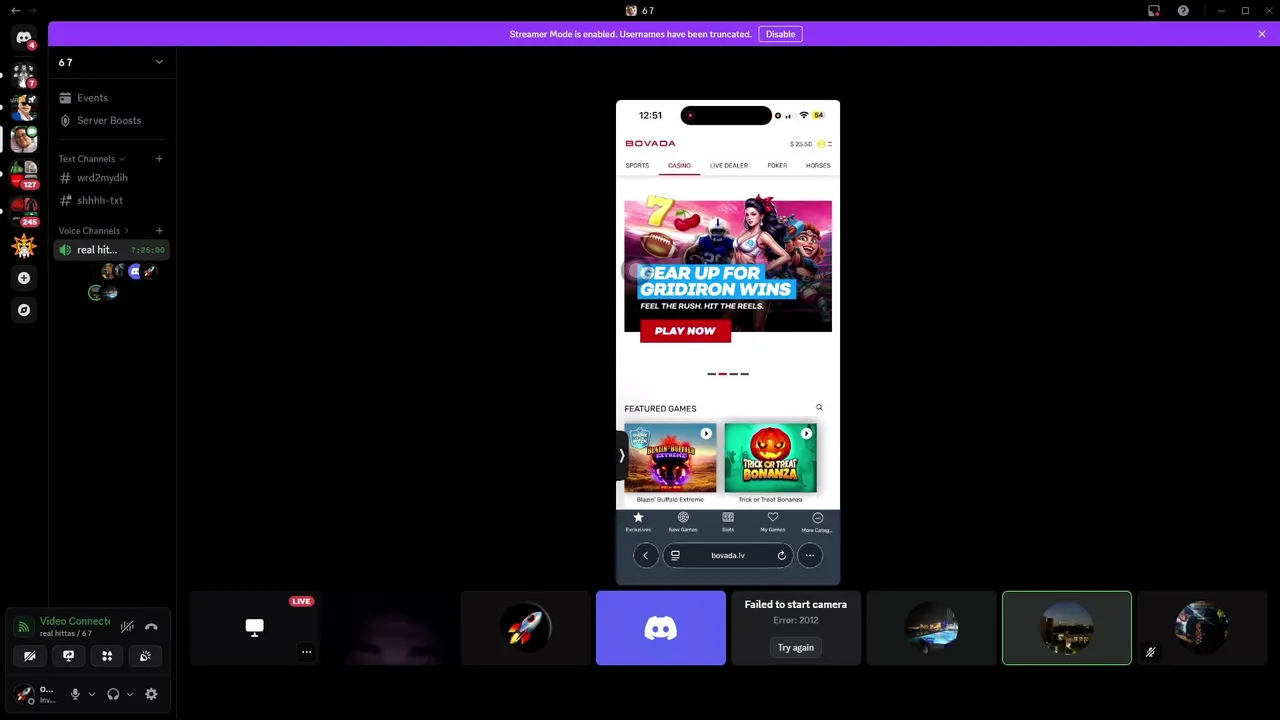Click the search icon beside Featured Games

[819, 408]
